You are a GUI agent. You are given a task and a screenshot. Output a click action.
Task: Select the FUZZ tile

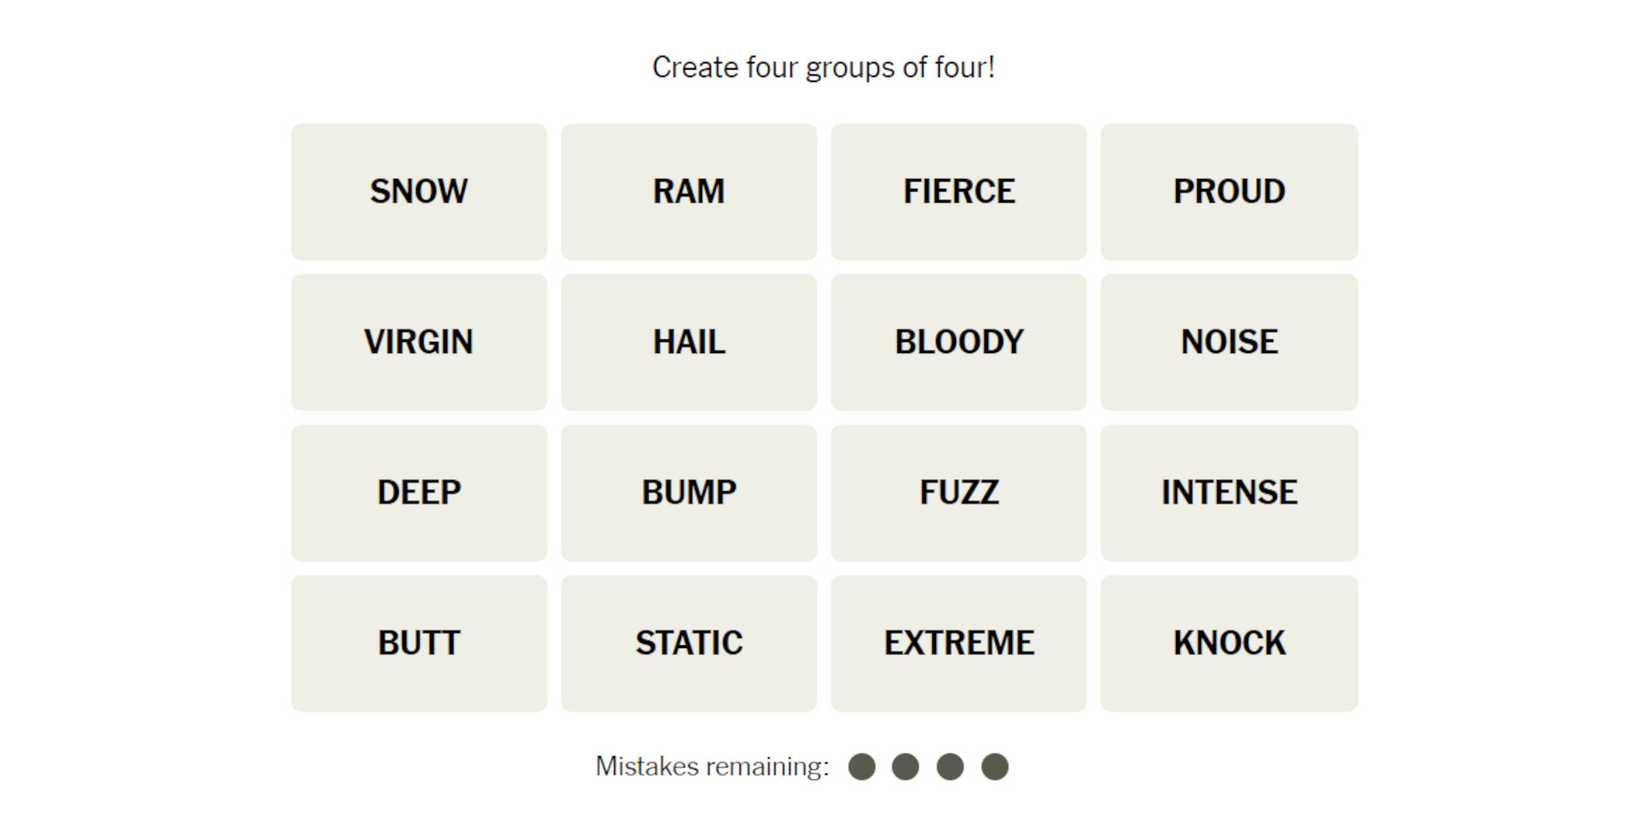[x=959, y=493]
